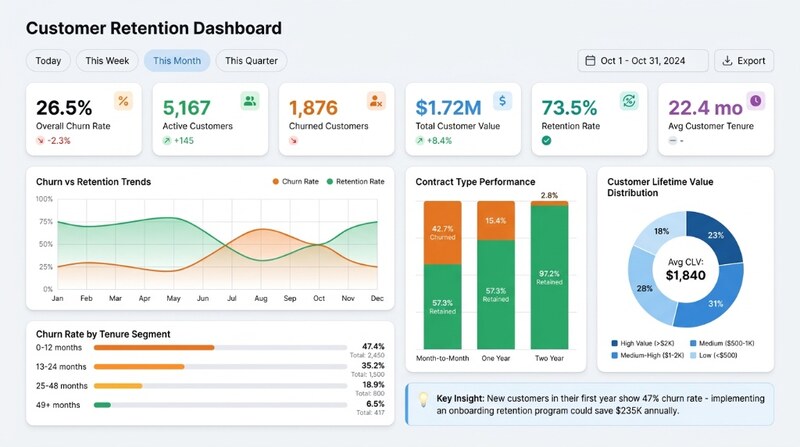Click the 23% donut segment
Screen dimensions: 800x447
pos(715,236)
